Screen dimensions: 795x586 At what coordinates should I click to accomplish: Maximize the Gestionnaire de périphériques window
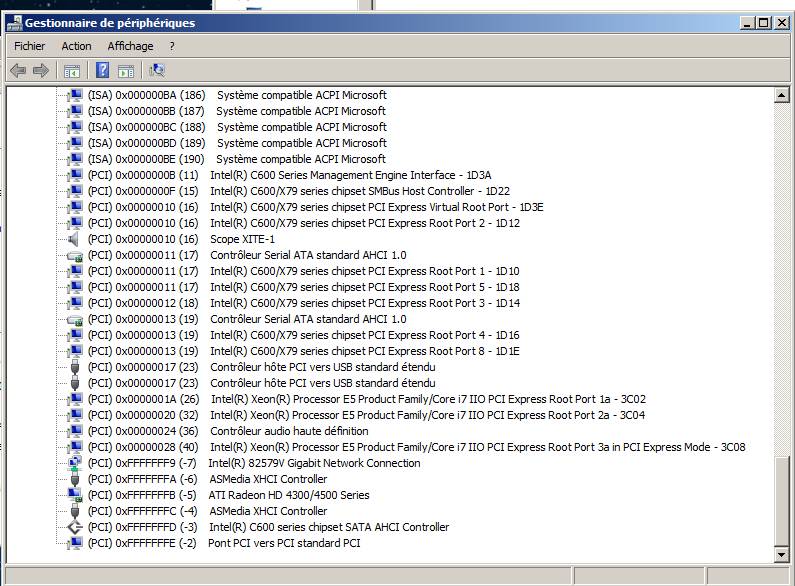pos(763,23)
